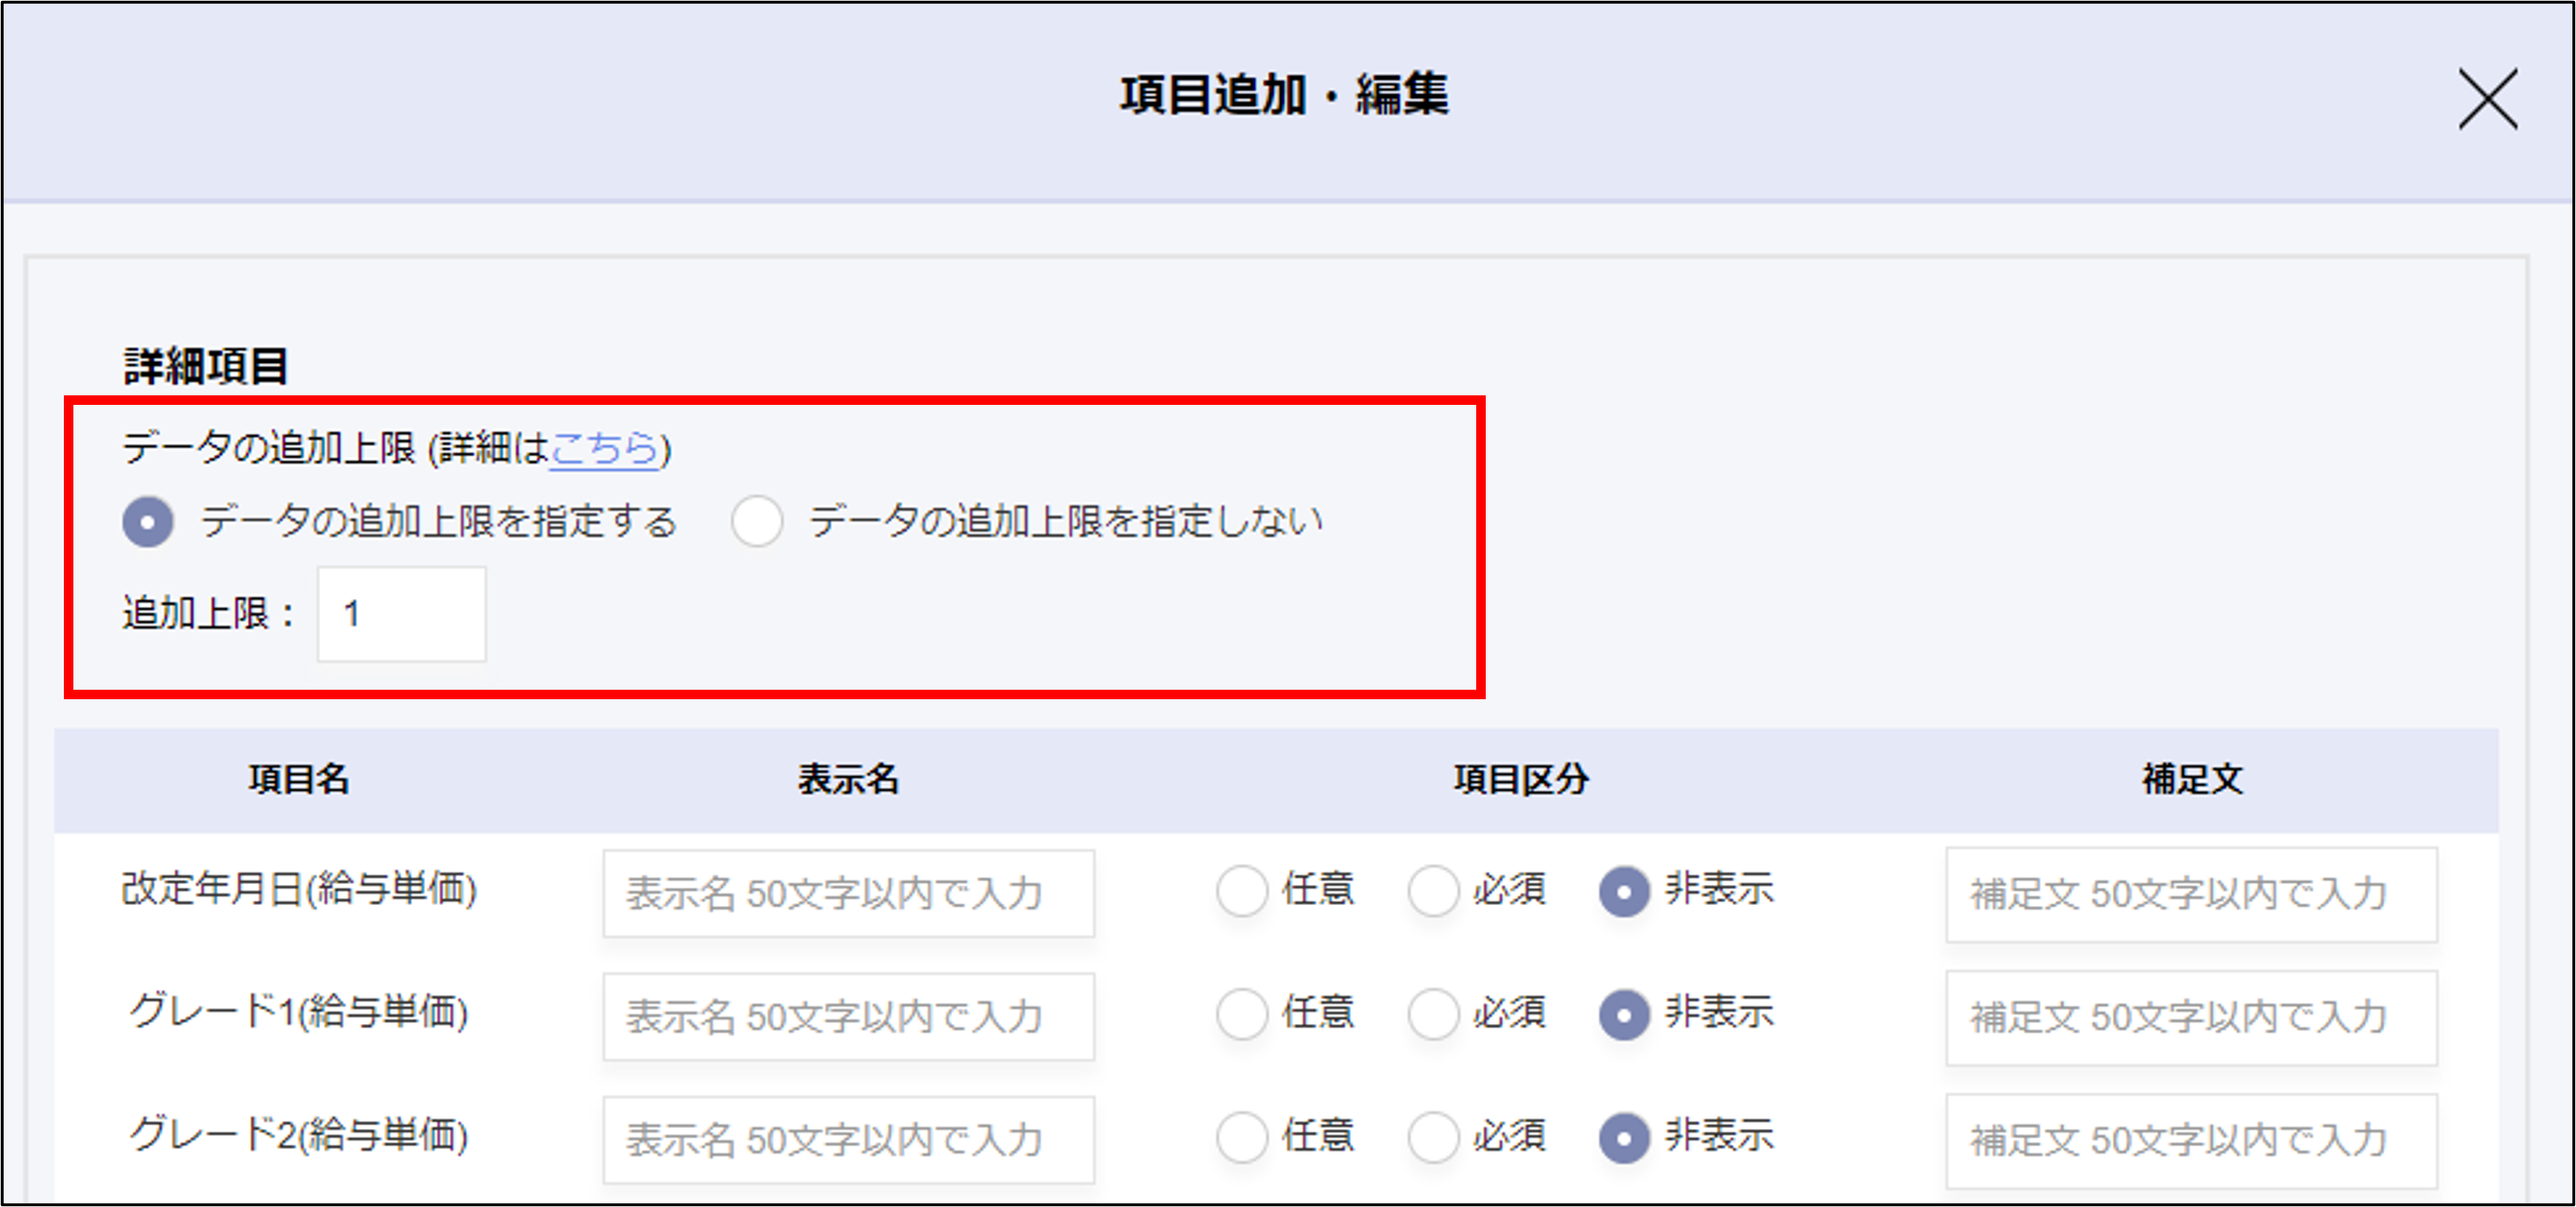The width and height of the screenshot is (2576, 1207).
Task: Set 改定年月日(給与単価) to 非表示
Action: (x=1624, y=890)
